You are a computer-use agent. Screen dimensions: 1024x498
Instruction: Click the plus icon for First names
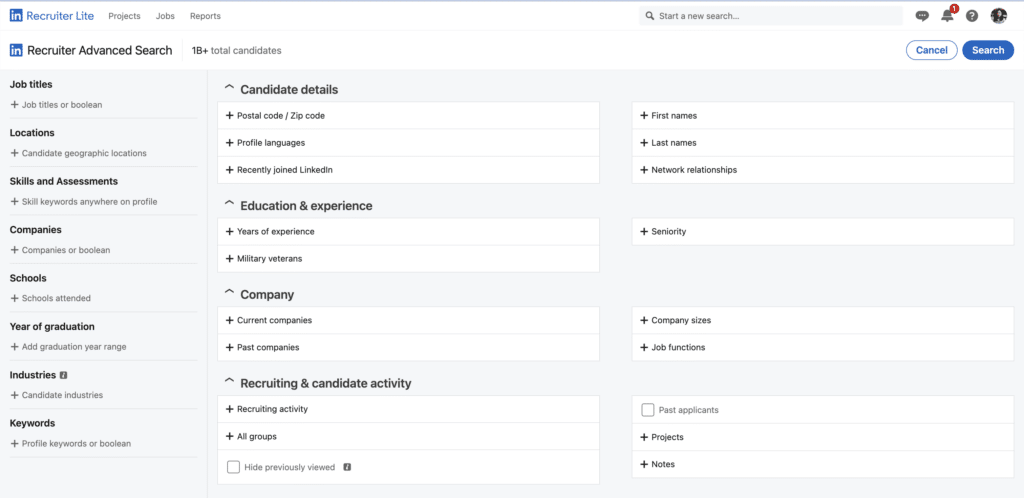tap(644, 116)
